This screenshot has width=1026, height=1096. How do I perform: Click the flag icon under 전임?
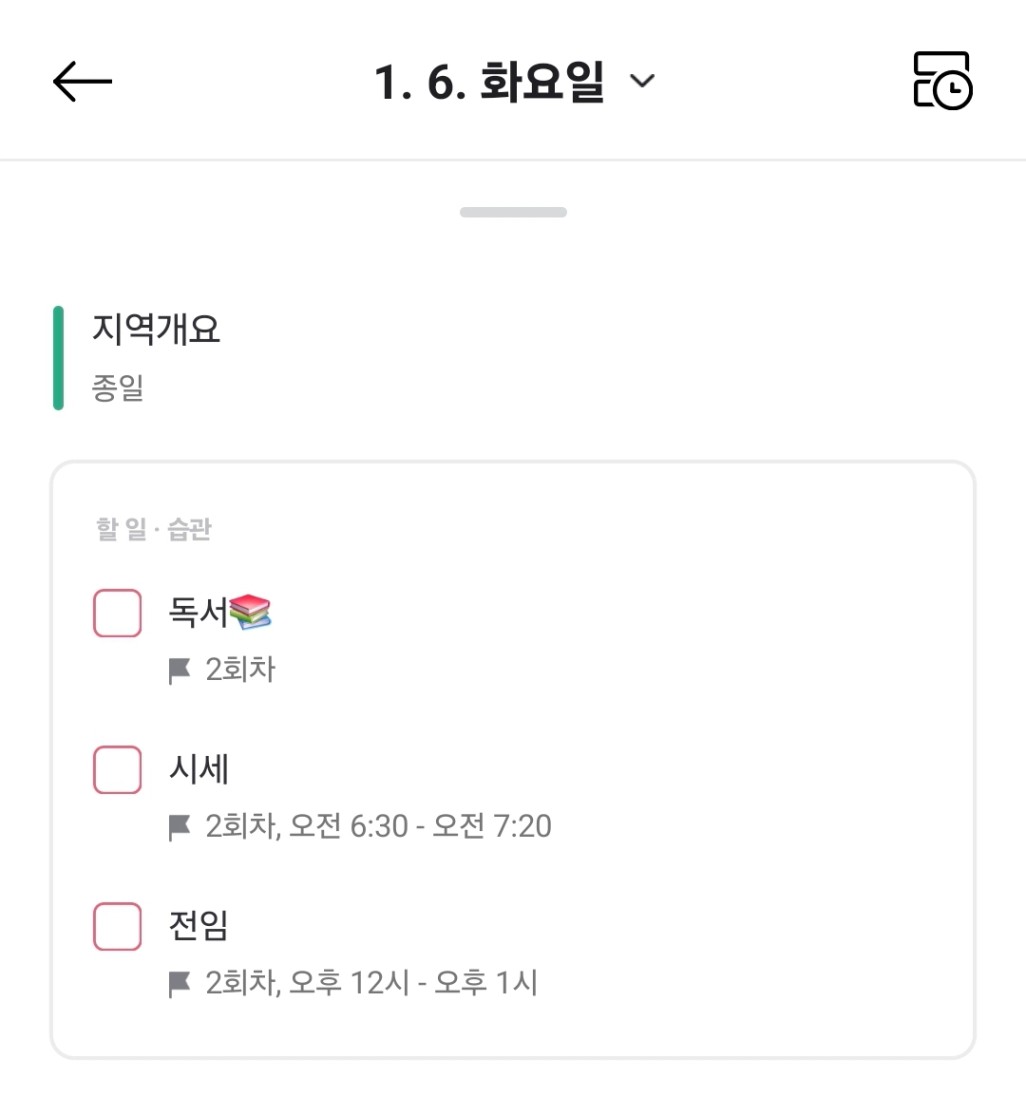pos(180,984)
